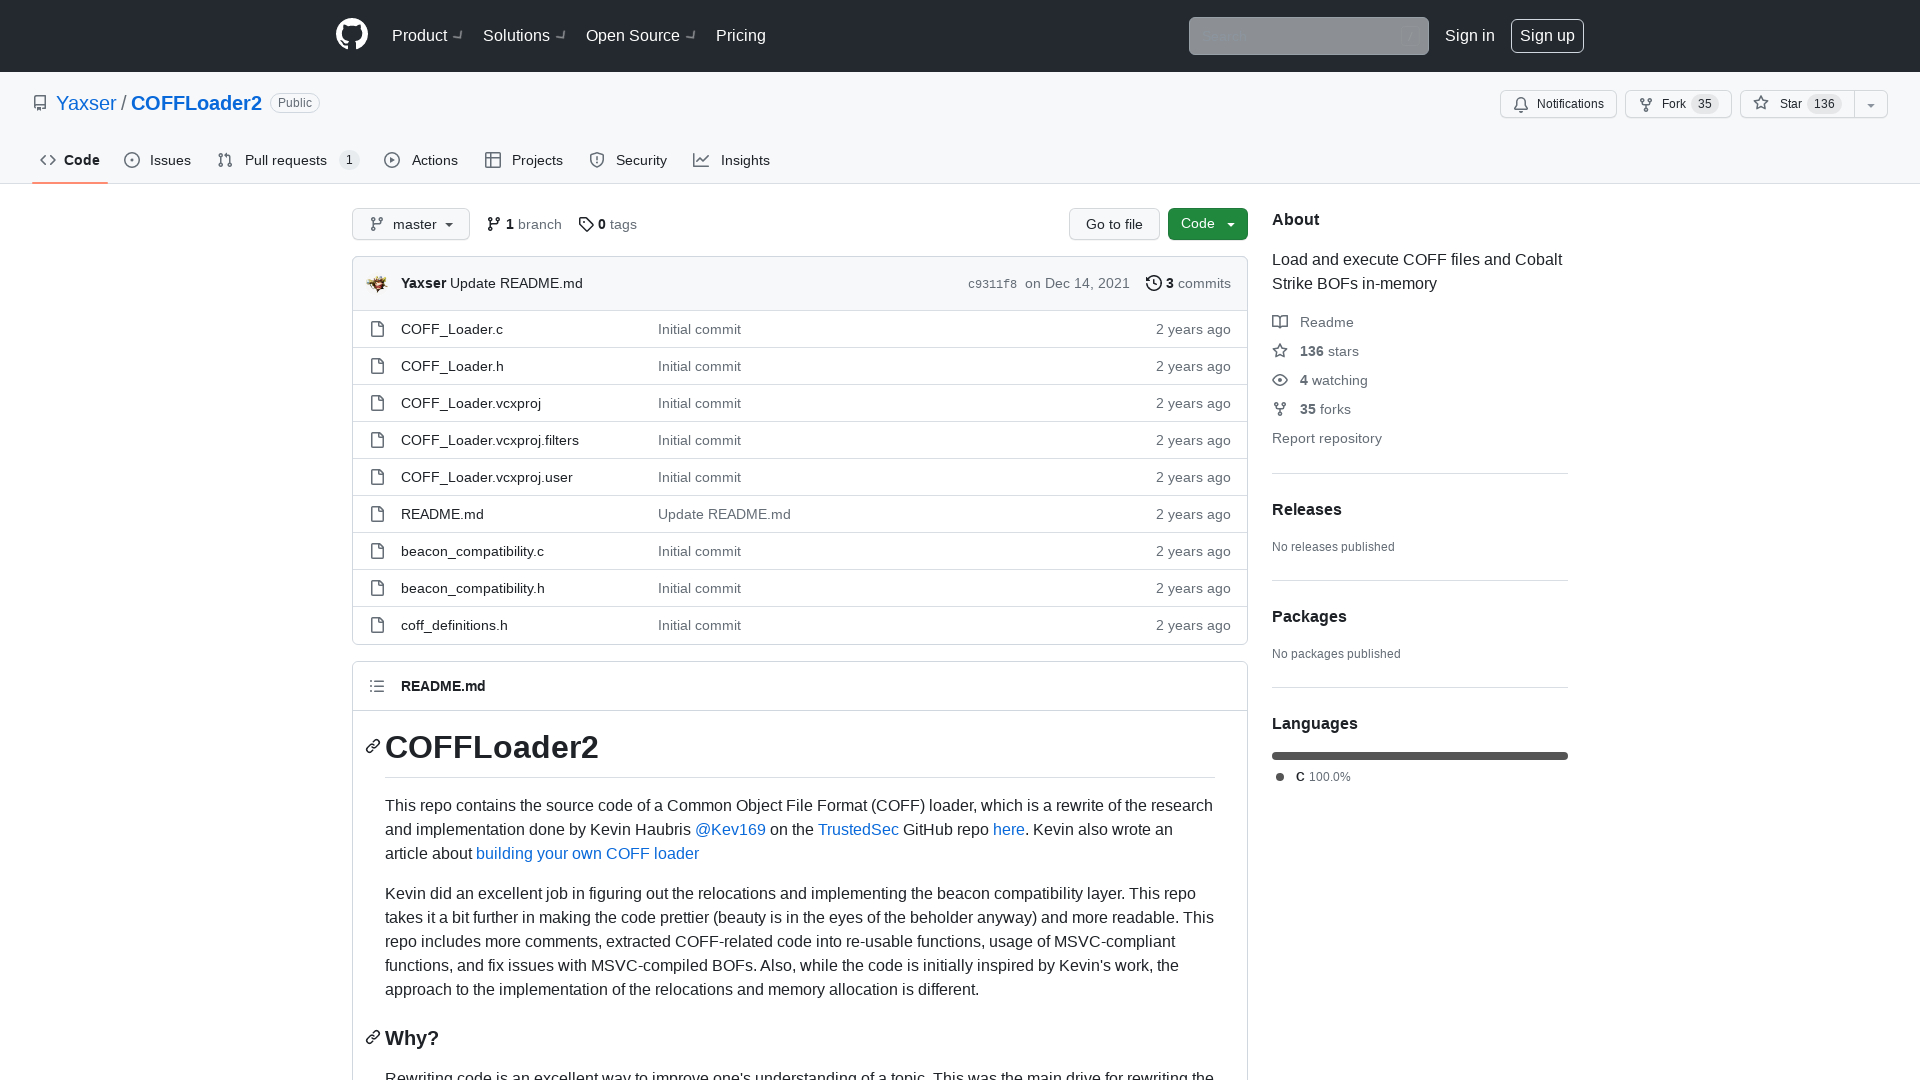1920x1080 pixels.
Task: Switch to the Code tab
Action: (70, 160)
